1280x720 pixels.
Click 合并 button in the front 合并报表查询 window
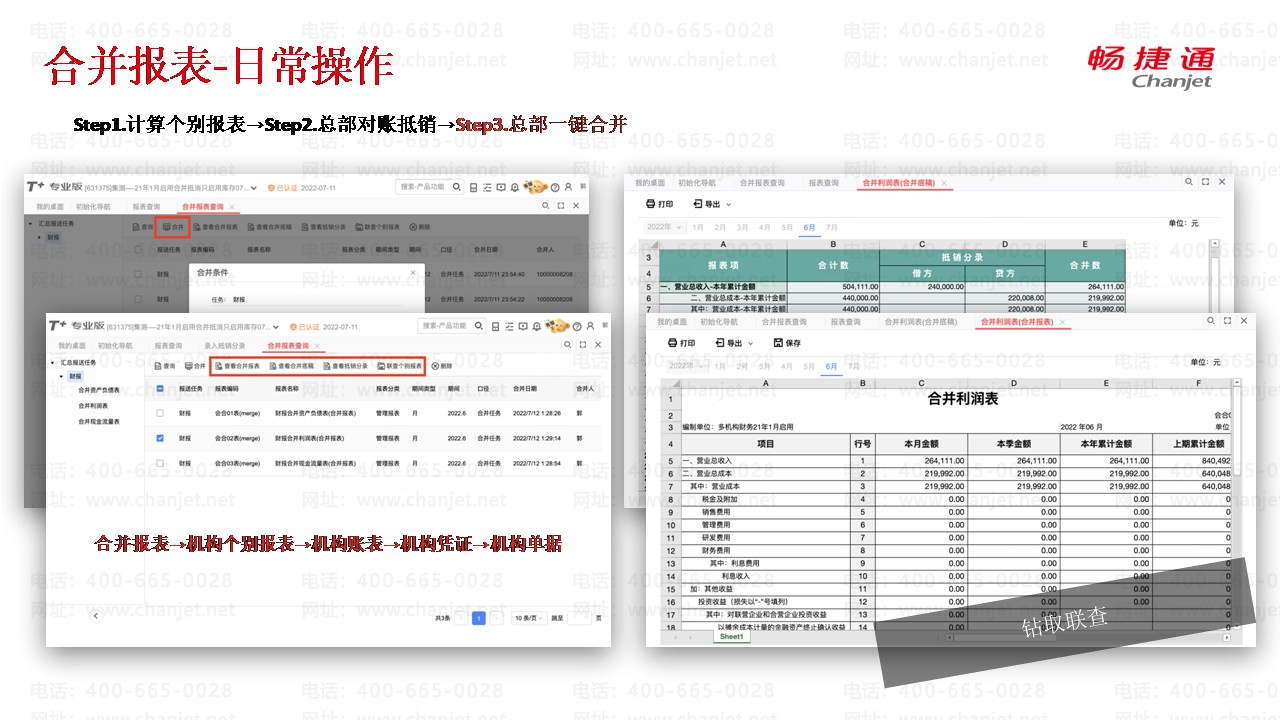point(195,366)
